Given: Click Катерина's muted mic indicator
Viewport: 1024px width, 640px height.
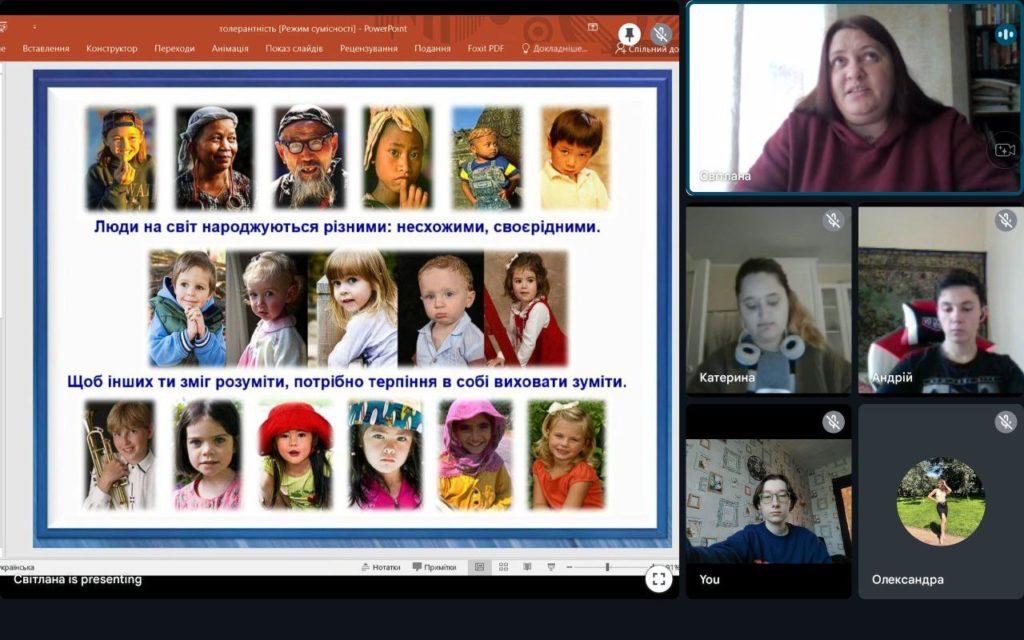Looking at the screenshot, I should 833,221.
